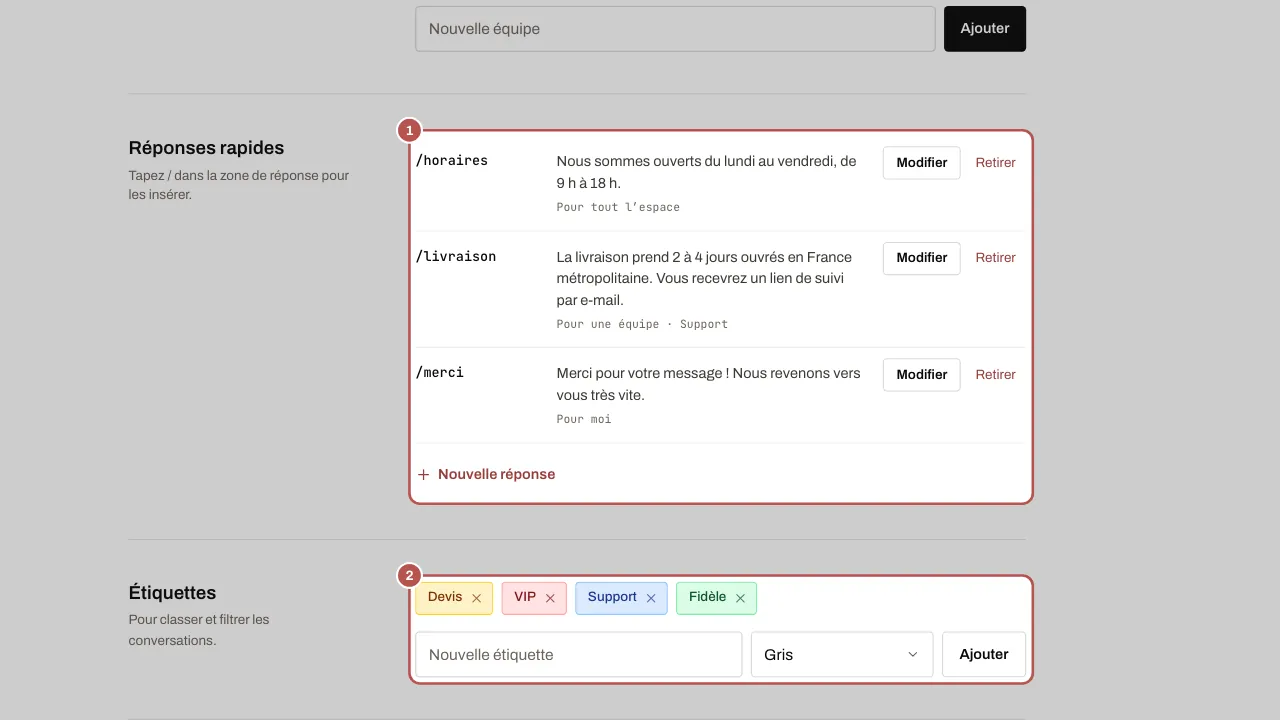Click the 'Pour une équipe · Support' scope text
Image resolution: width=1280 pixels, height=720 pixels.
click(x=642, y=324)
